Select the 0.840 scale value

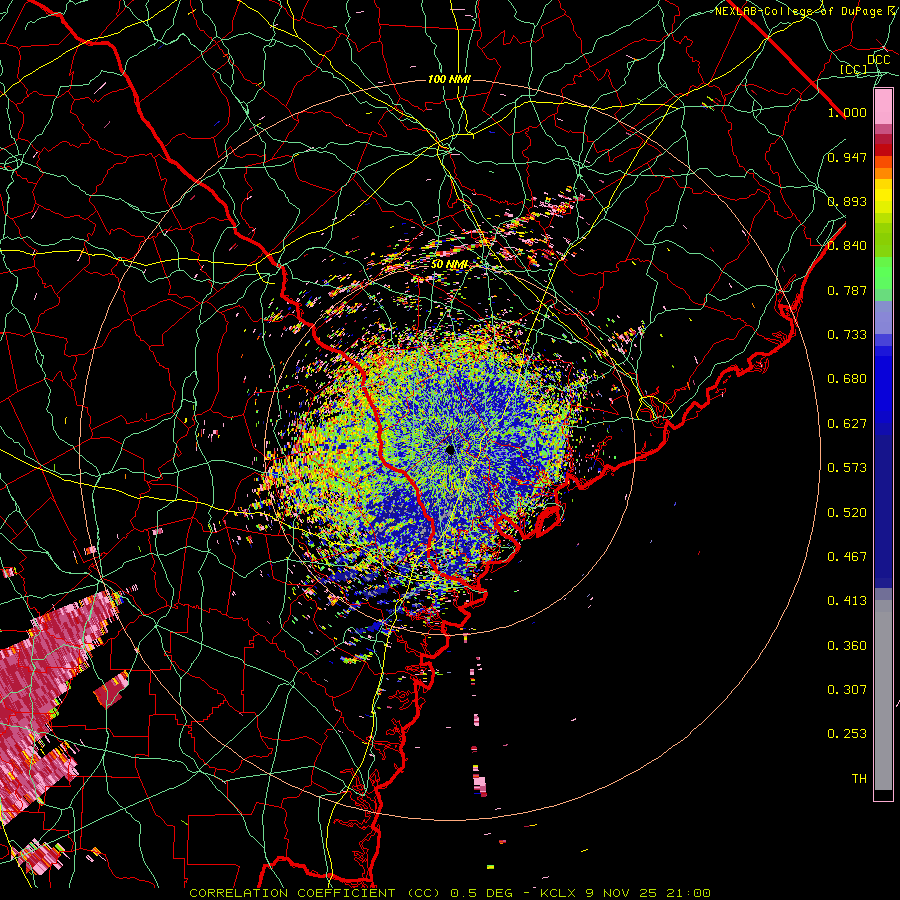(847, 246)
